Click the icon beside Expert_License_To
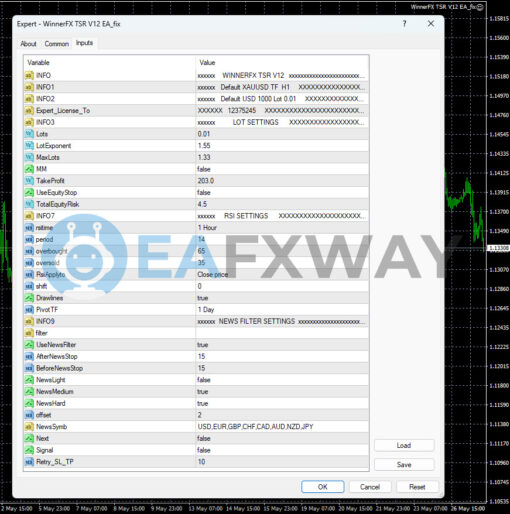510x514 pixels. (x=29, y=111)
